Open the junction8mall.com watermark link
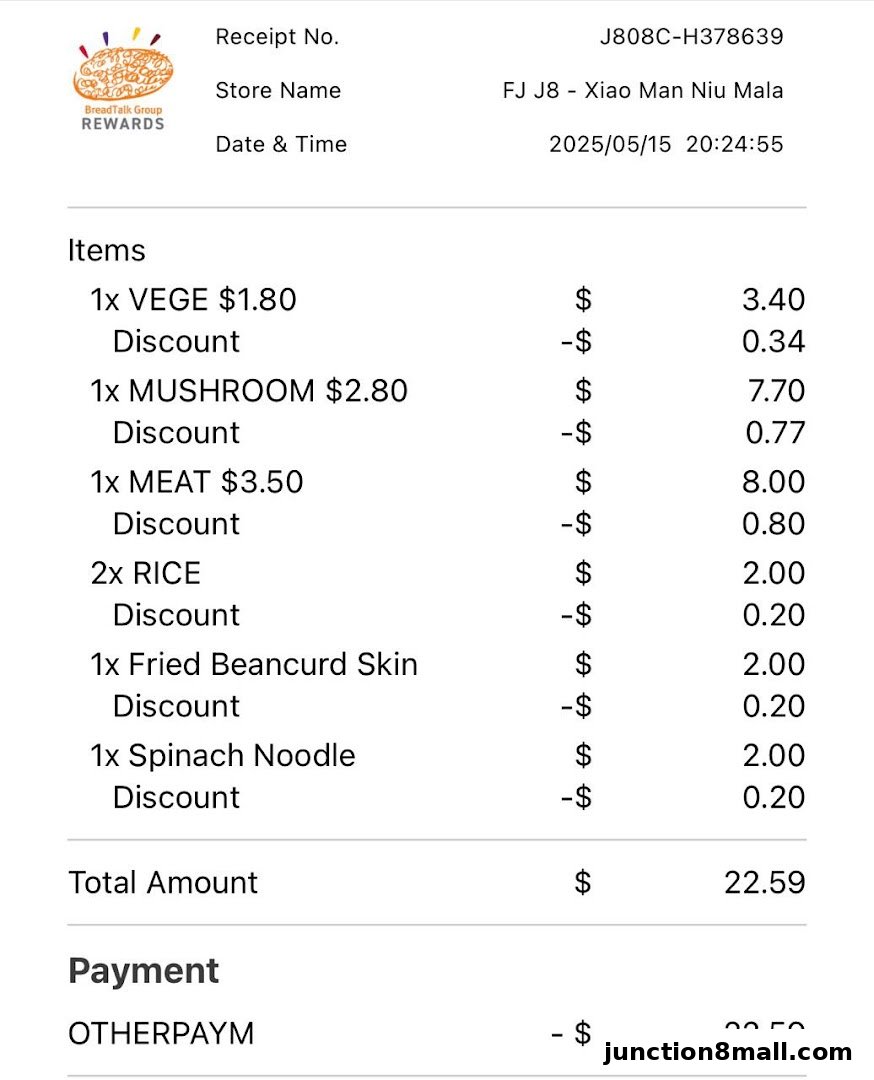 (727, 1052)
